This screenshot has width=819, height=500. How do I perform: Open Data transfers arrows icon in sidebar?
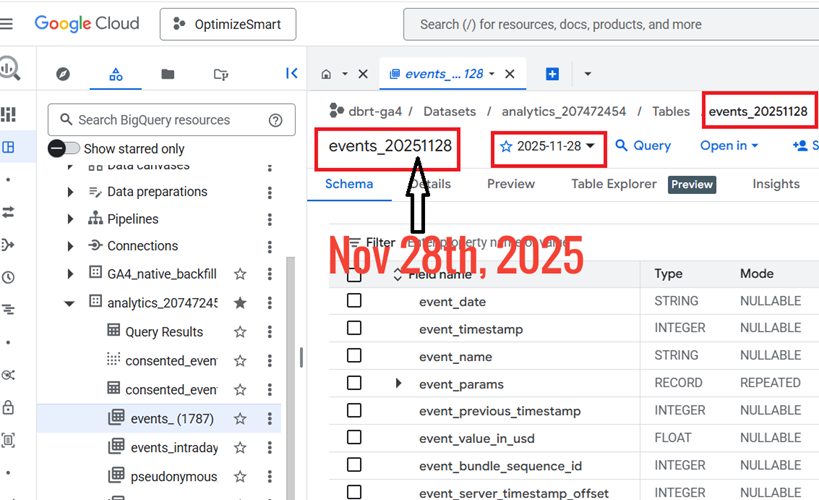tap(8, 212)
